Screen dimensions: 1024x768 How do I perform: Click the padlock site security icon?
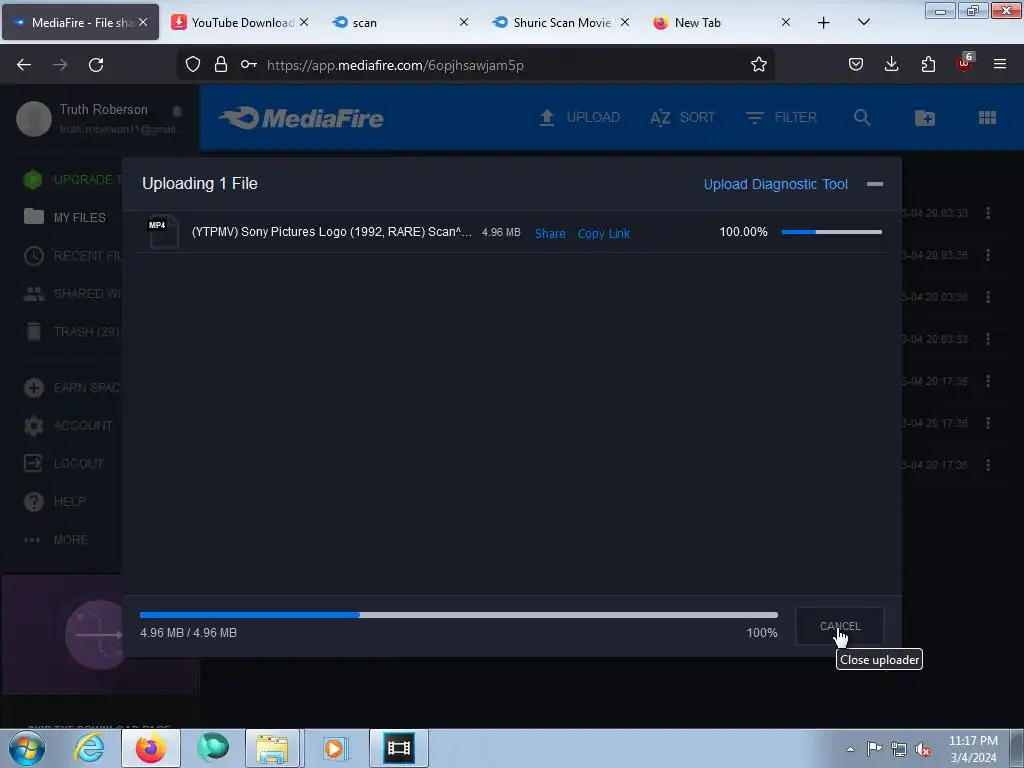pos(221,65)
